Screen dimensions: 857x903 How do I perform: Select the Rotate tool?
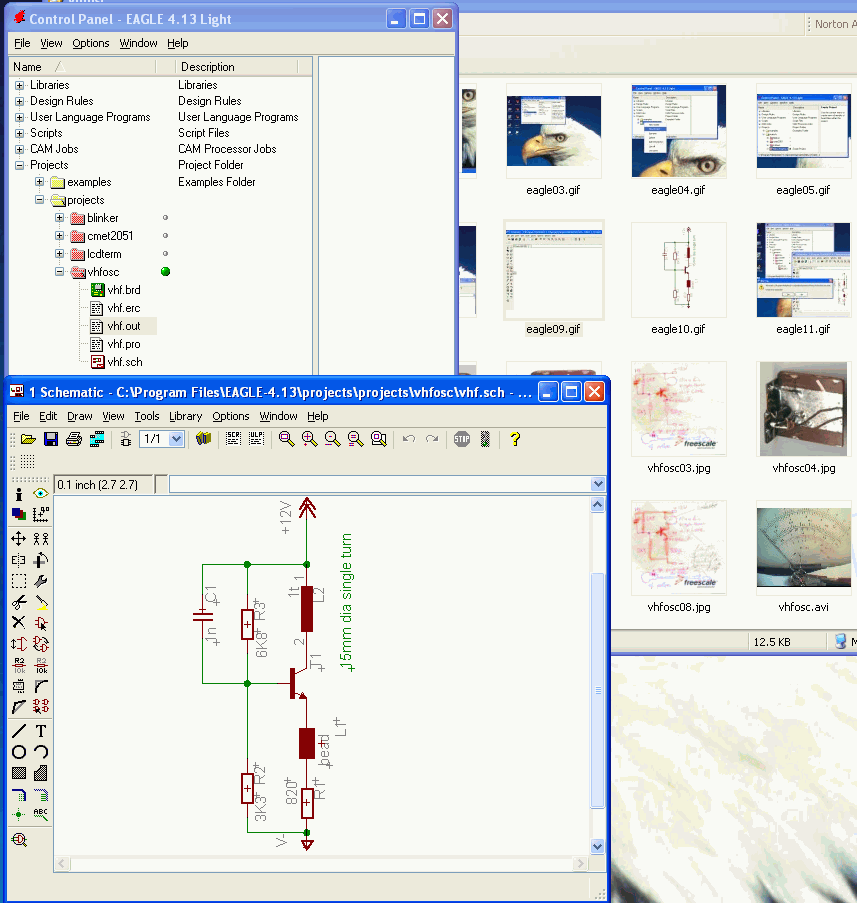tap(41, 560)
